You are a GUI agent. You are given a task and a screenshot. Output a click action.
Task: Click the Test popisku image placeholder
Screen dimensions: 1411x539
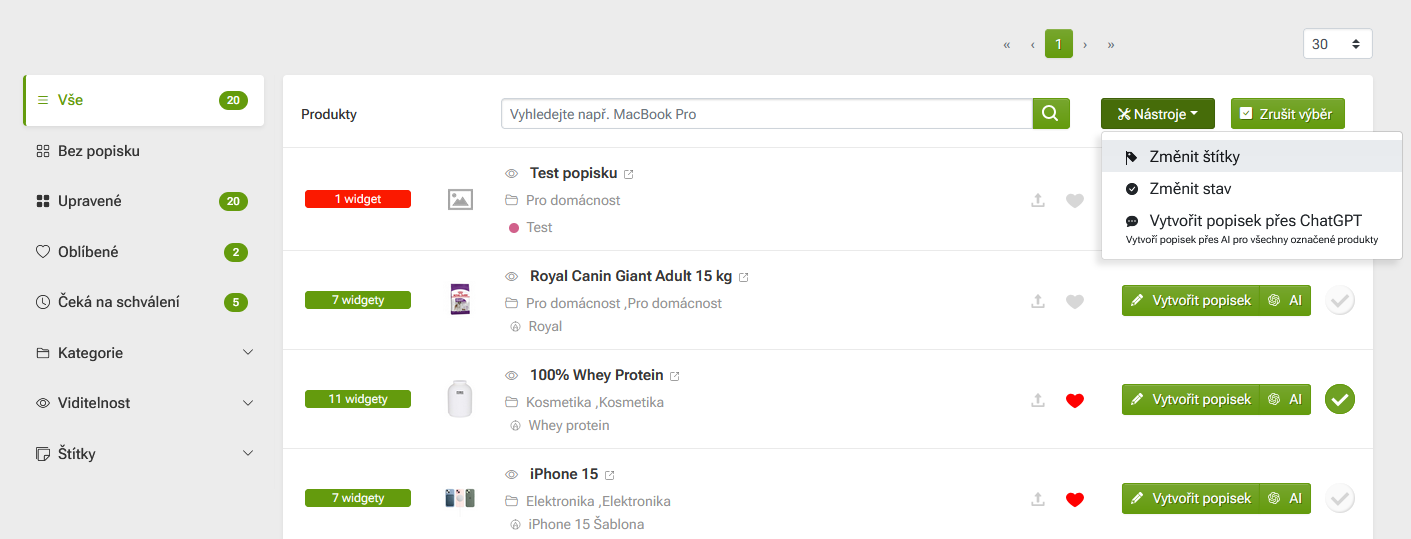(x=460, y=199)
